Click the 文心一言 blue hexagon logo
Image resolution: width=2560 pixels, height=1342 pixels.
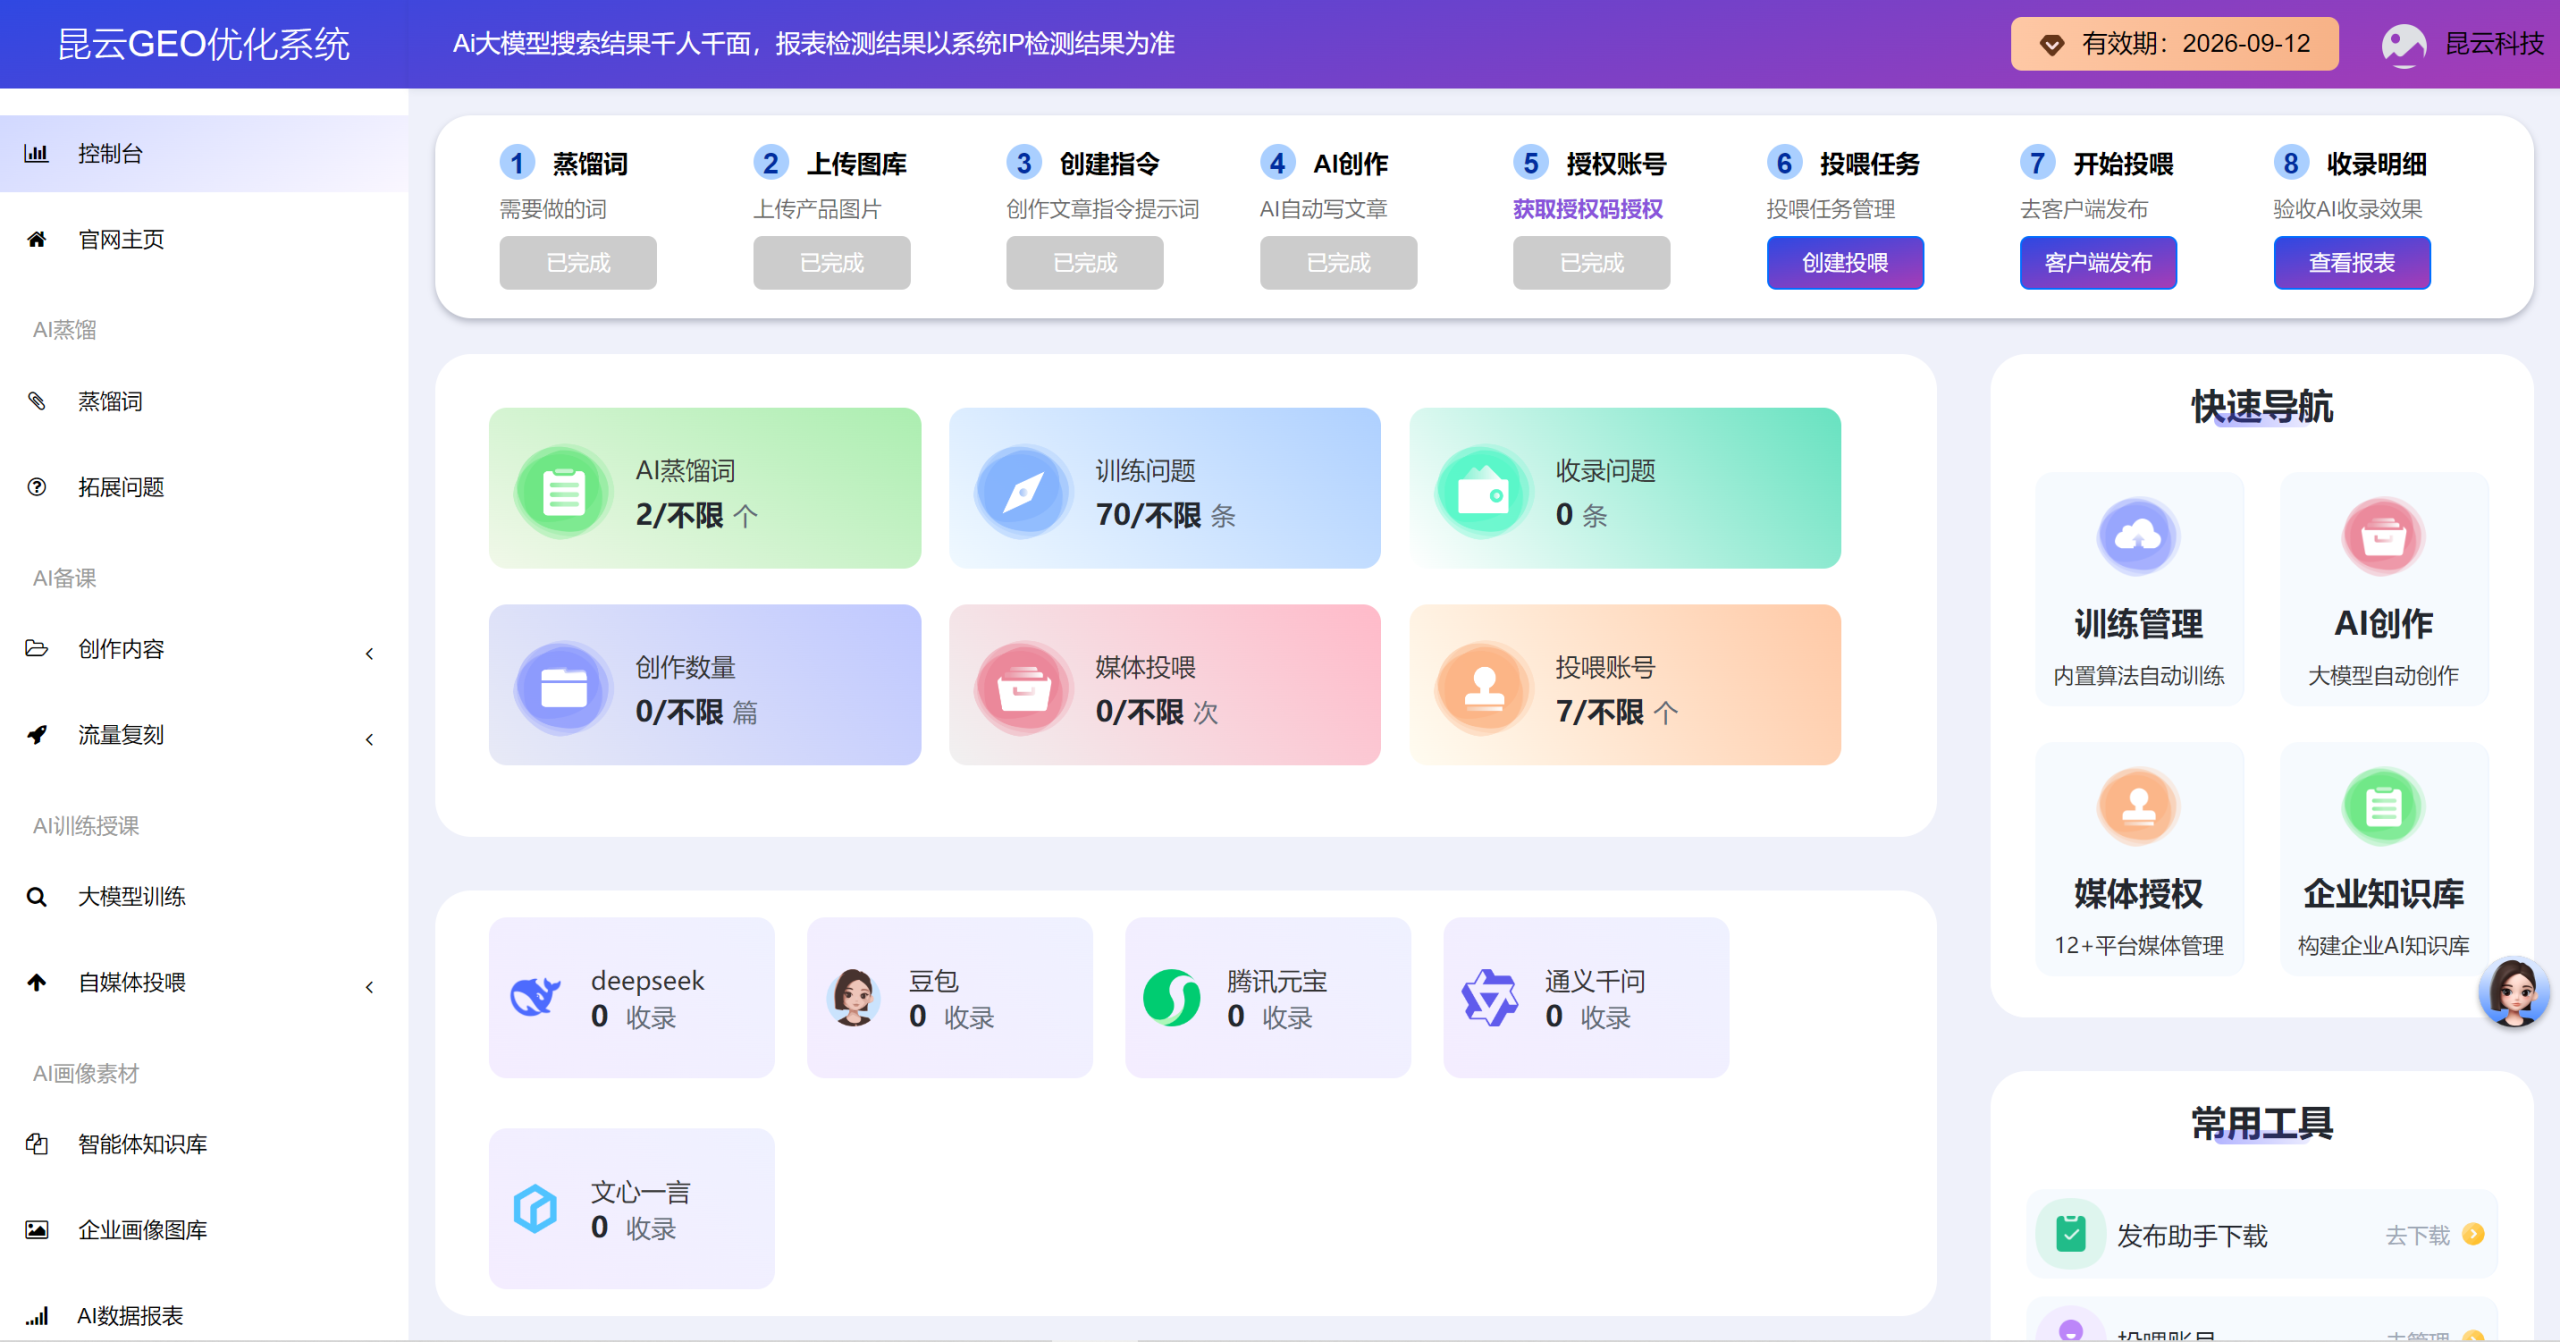click(x=536, y=1208)
